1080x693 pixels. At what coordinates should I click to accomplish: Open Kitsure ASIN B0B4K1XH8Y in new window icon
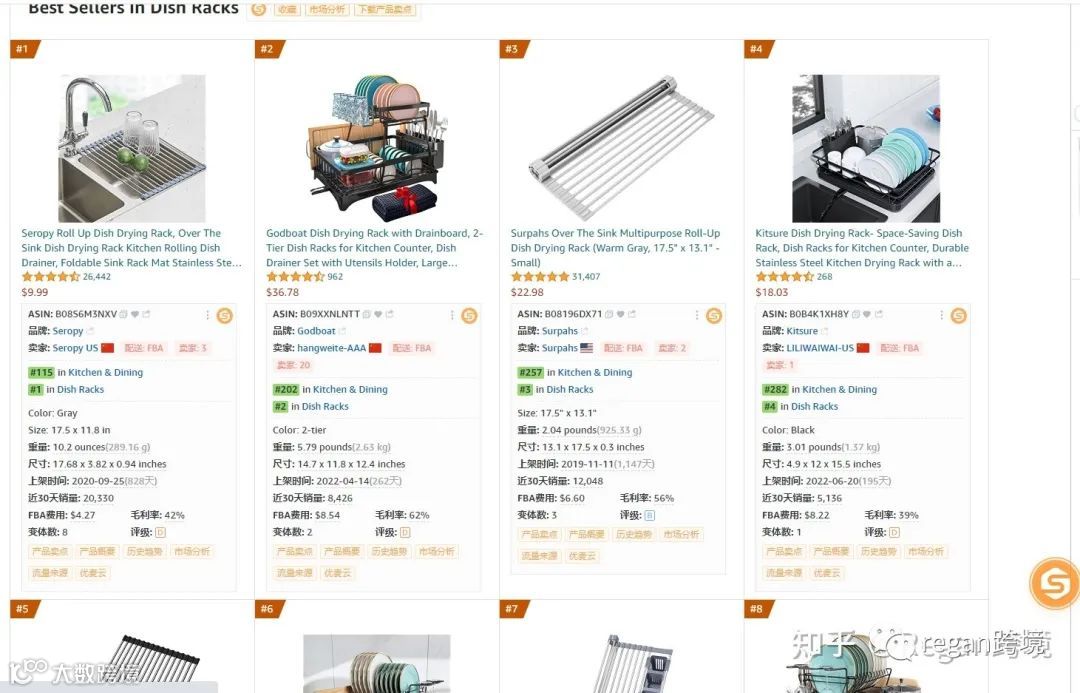point(879,314)
